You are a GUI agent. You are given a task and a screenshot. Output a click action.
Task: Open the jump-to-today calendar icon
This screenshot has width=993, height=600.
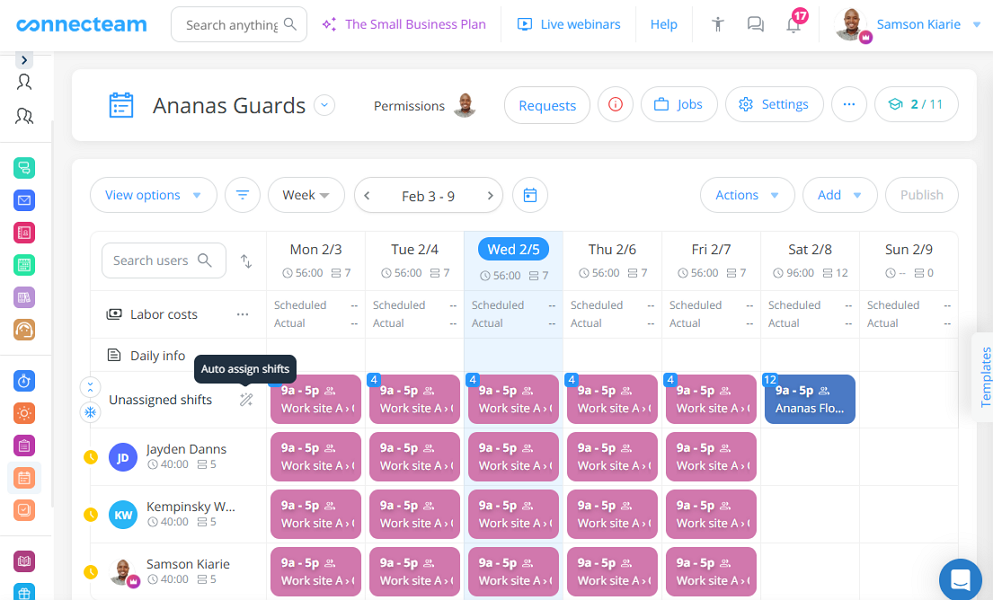click(529, 195)
